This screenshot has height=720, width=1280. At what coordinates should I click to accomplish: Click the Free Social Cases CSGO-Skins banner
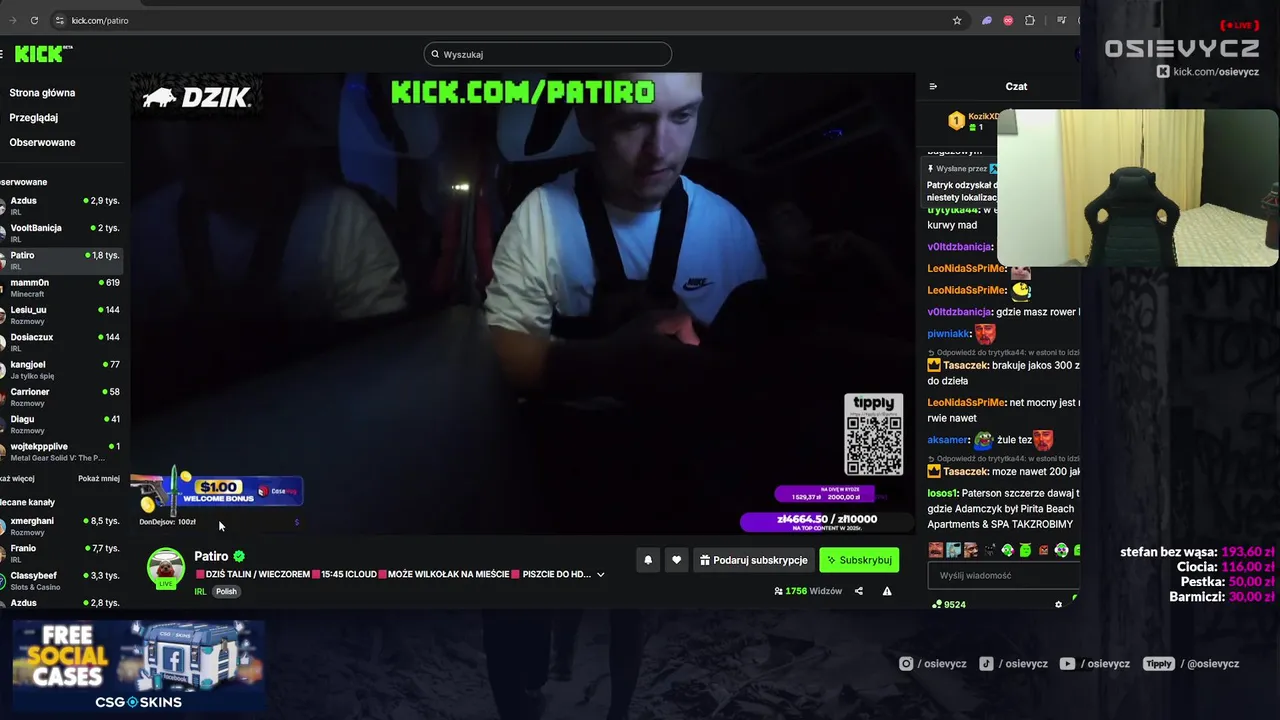(138, 666)
